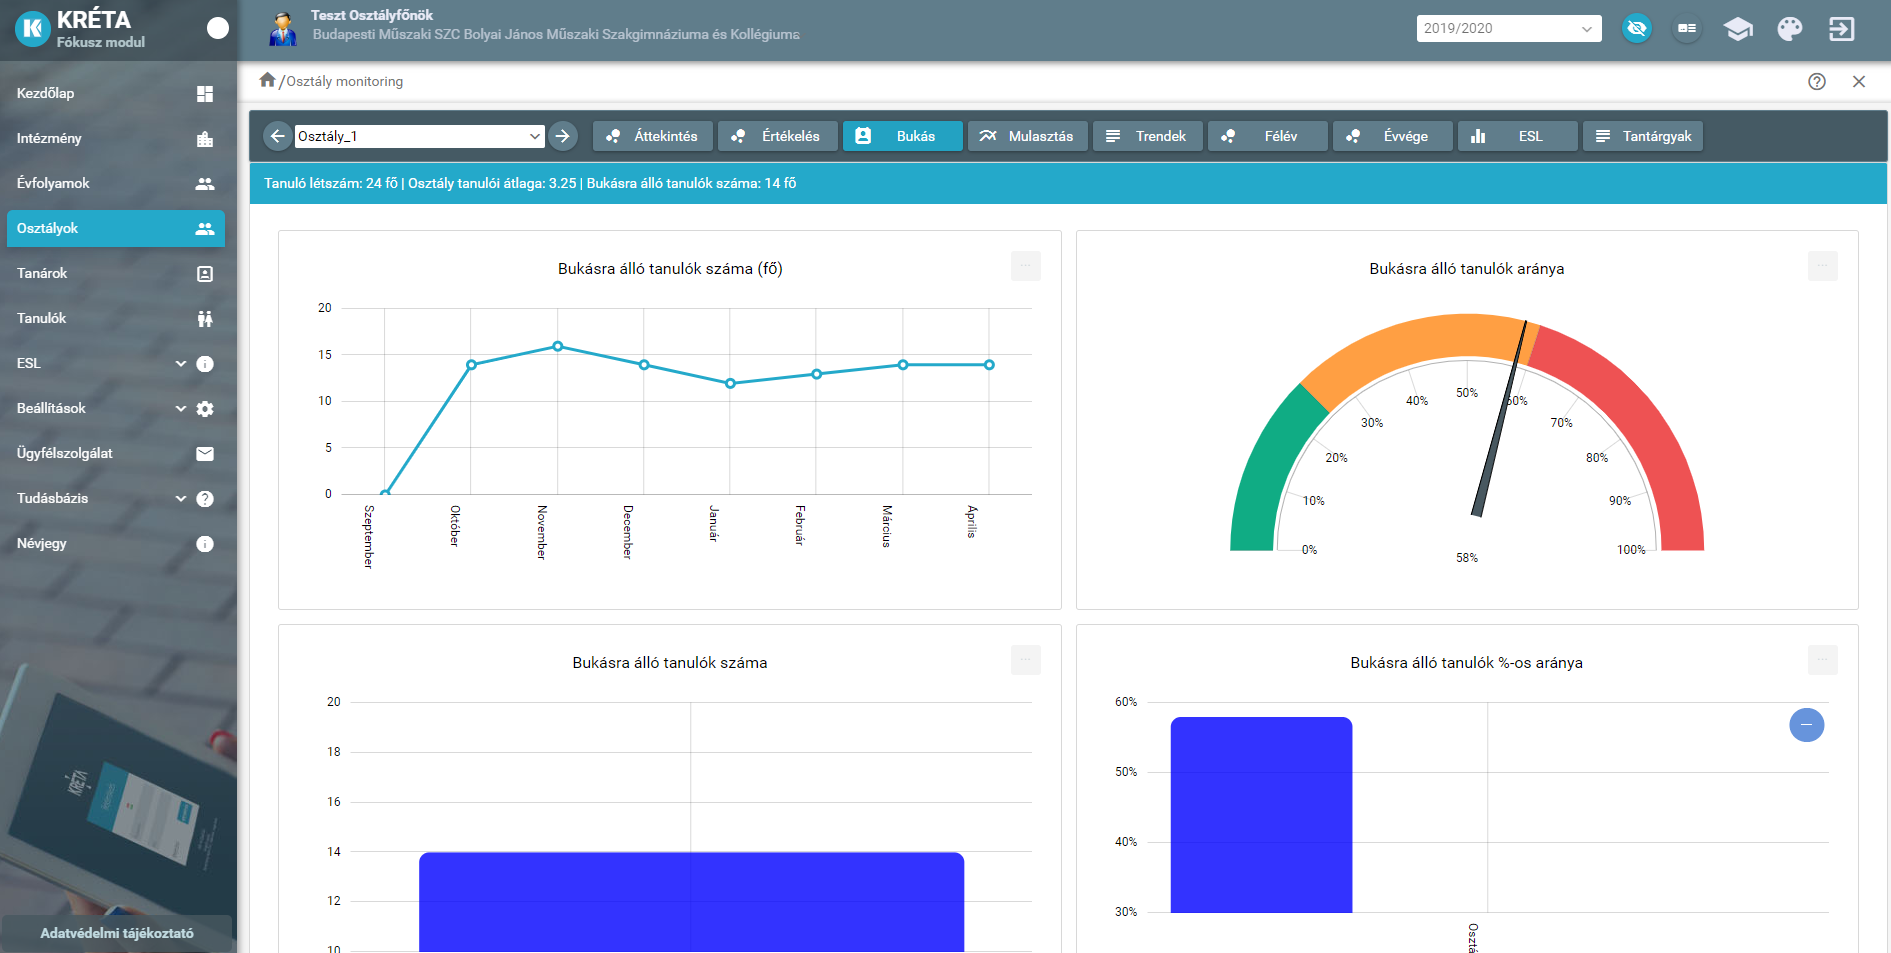Open options menu of Bukásra álló tanulók száma (fő) chart

point(1026,266)
